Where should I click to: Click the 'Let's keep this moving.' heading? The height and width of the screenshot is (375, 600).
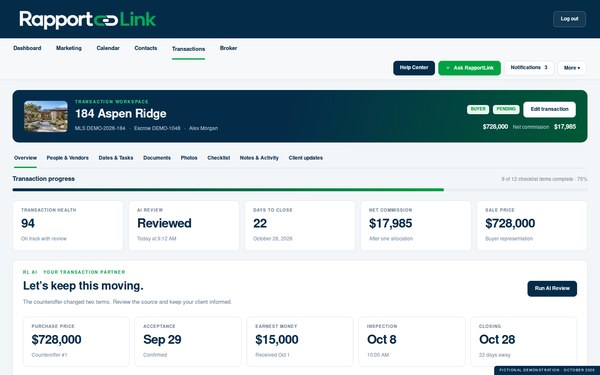click(x=83, y=286)
